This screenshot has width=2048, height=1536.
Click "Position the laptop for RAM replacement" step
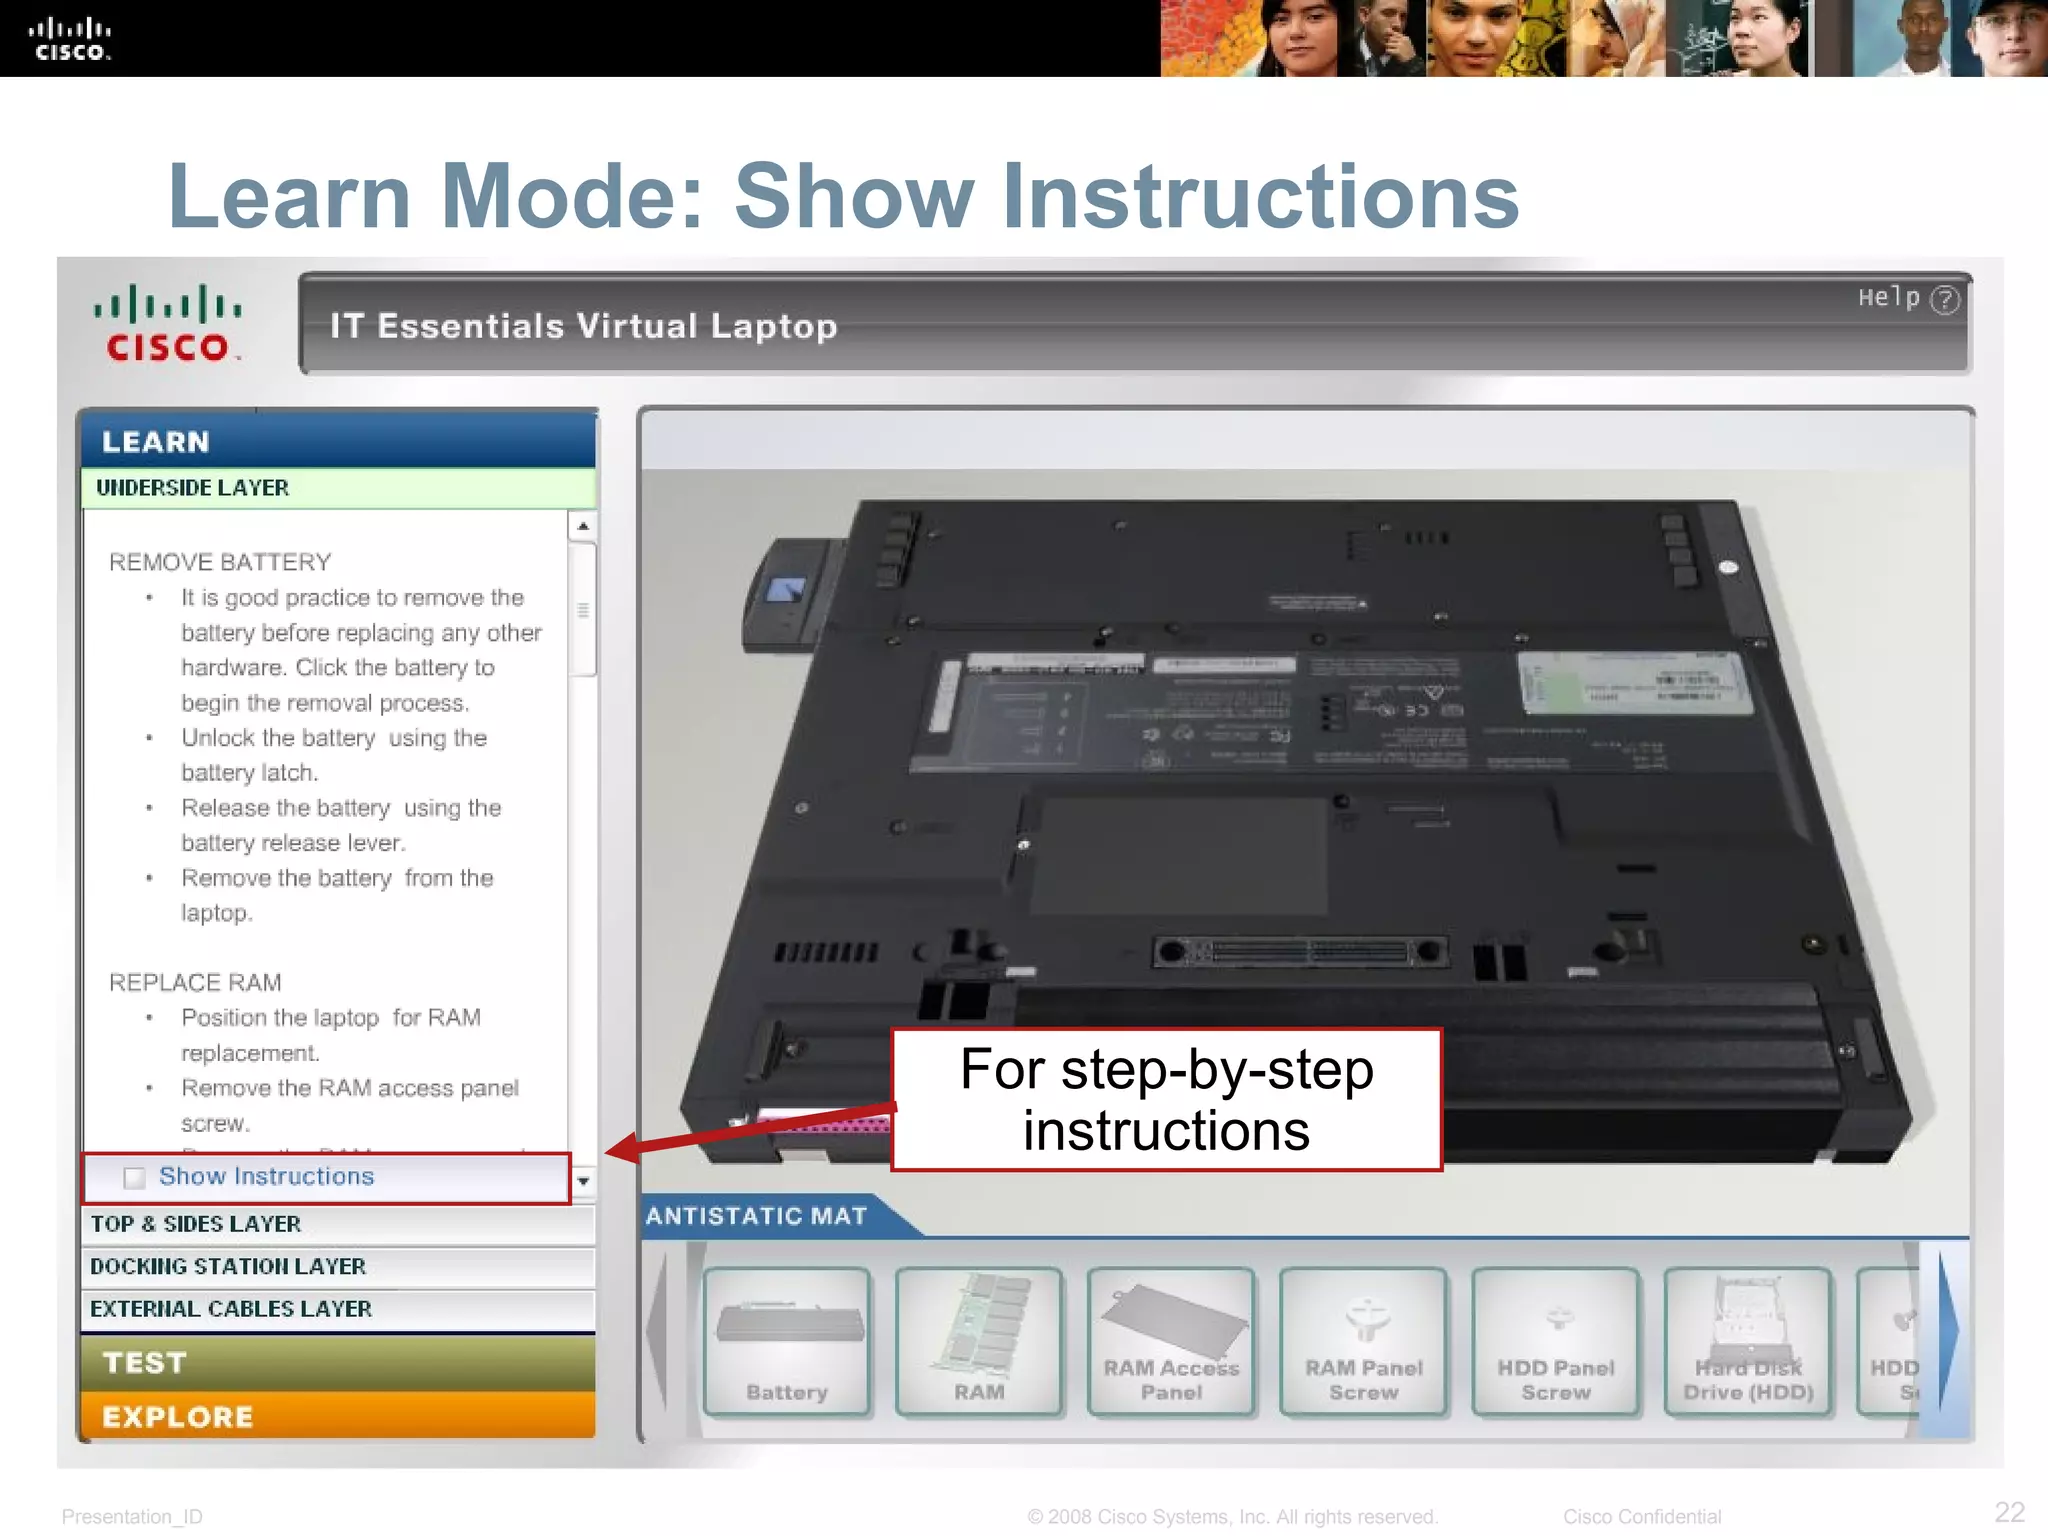coord(331,1035)
